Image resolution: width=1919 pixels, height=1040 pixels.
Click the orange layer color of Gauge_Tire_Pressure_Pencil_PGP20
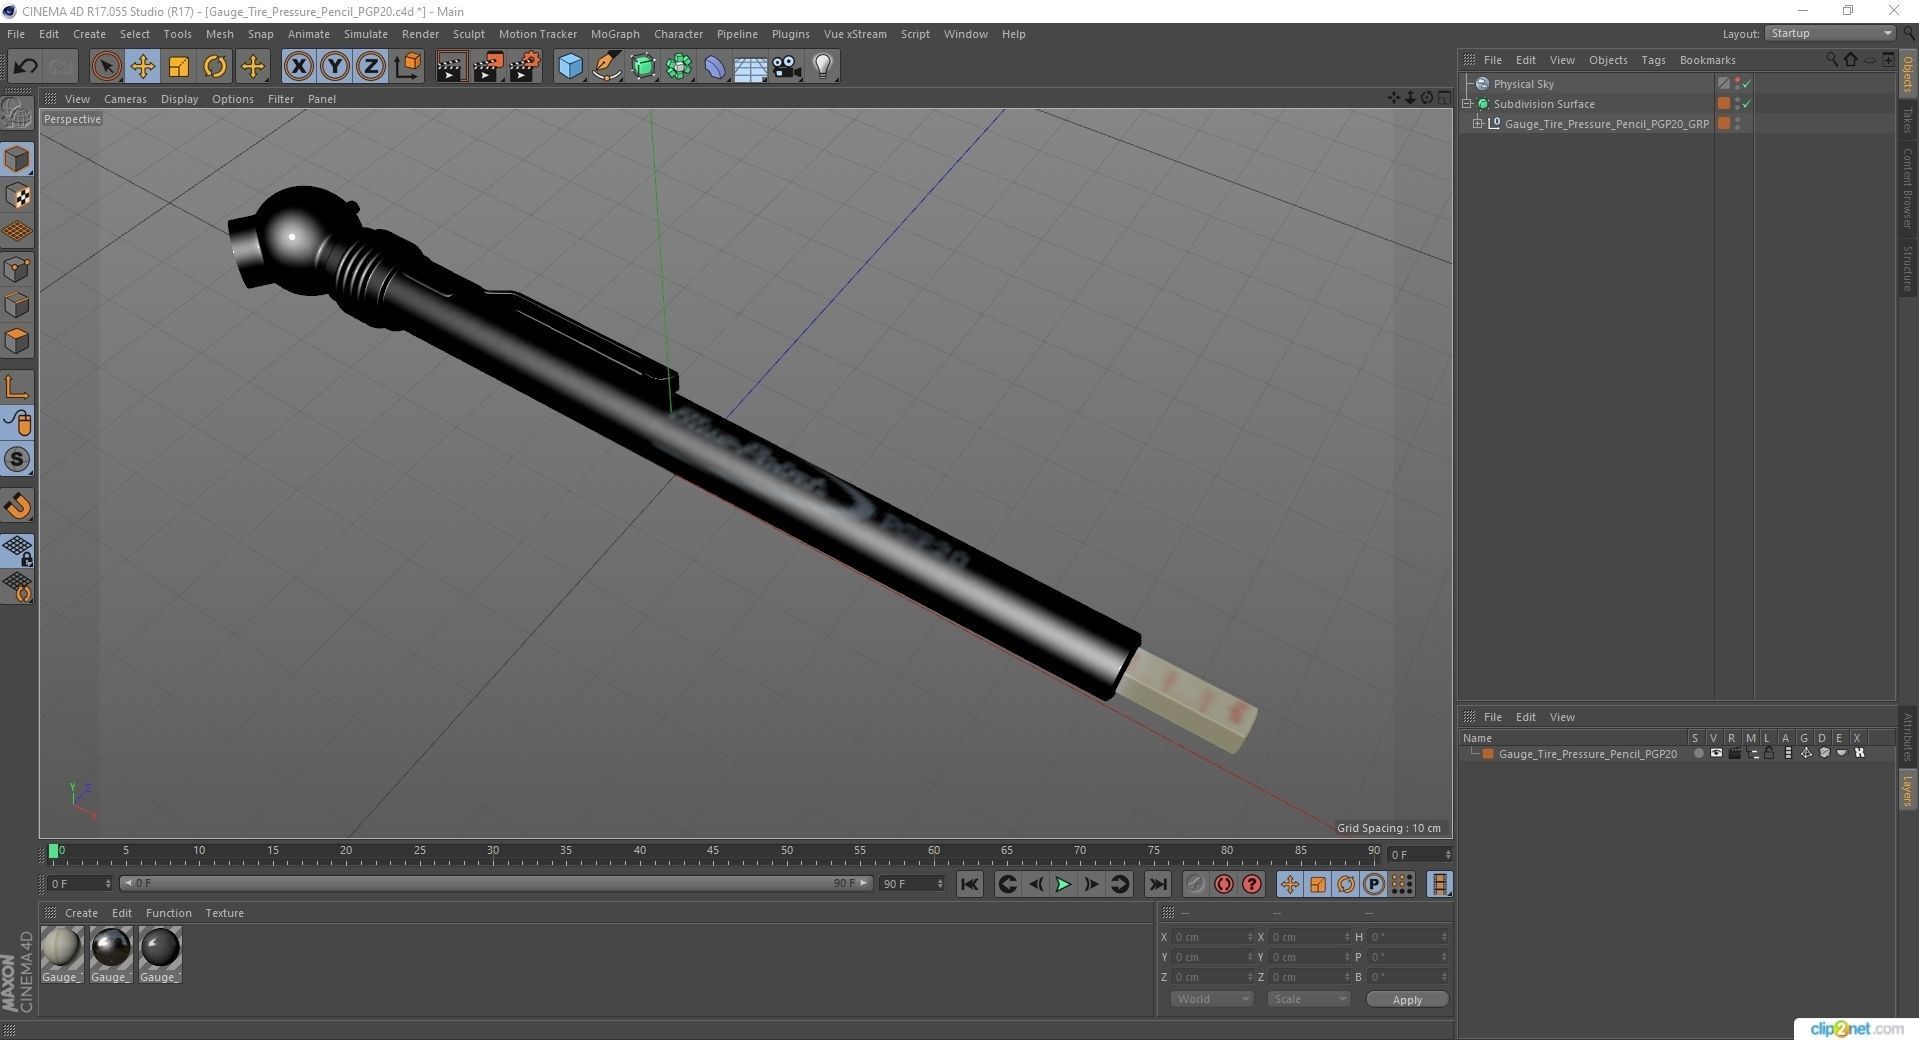pyautogui.click(x=1488, y=754)
